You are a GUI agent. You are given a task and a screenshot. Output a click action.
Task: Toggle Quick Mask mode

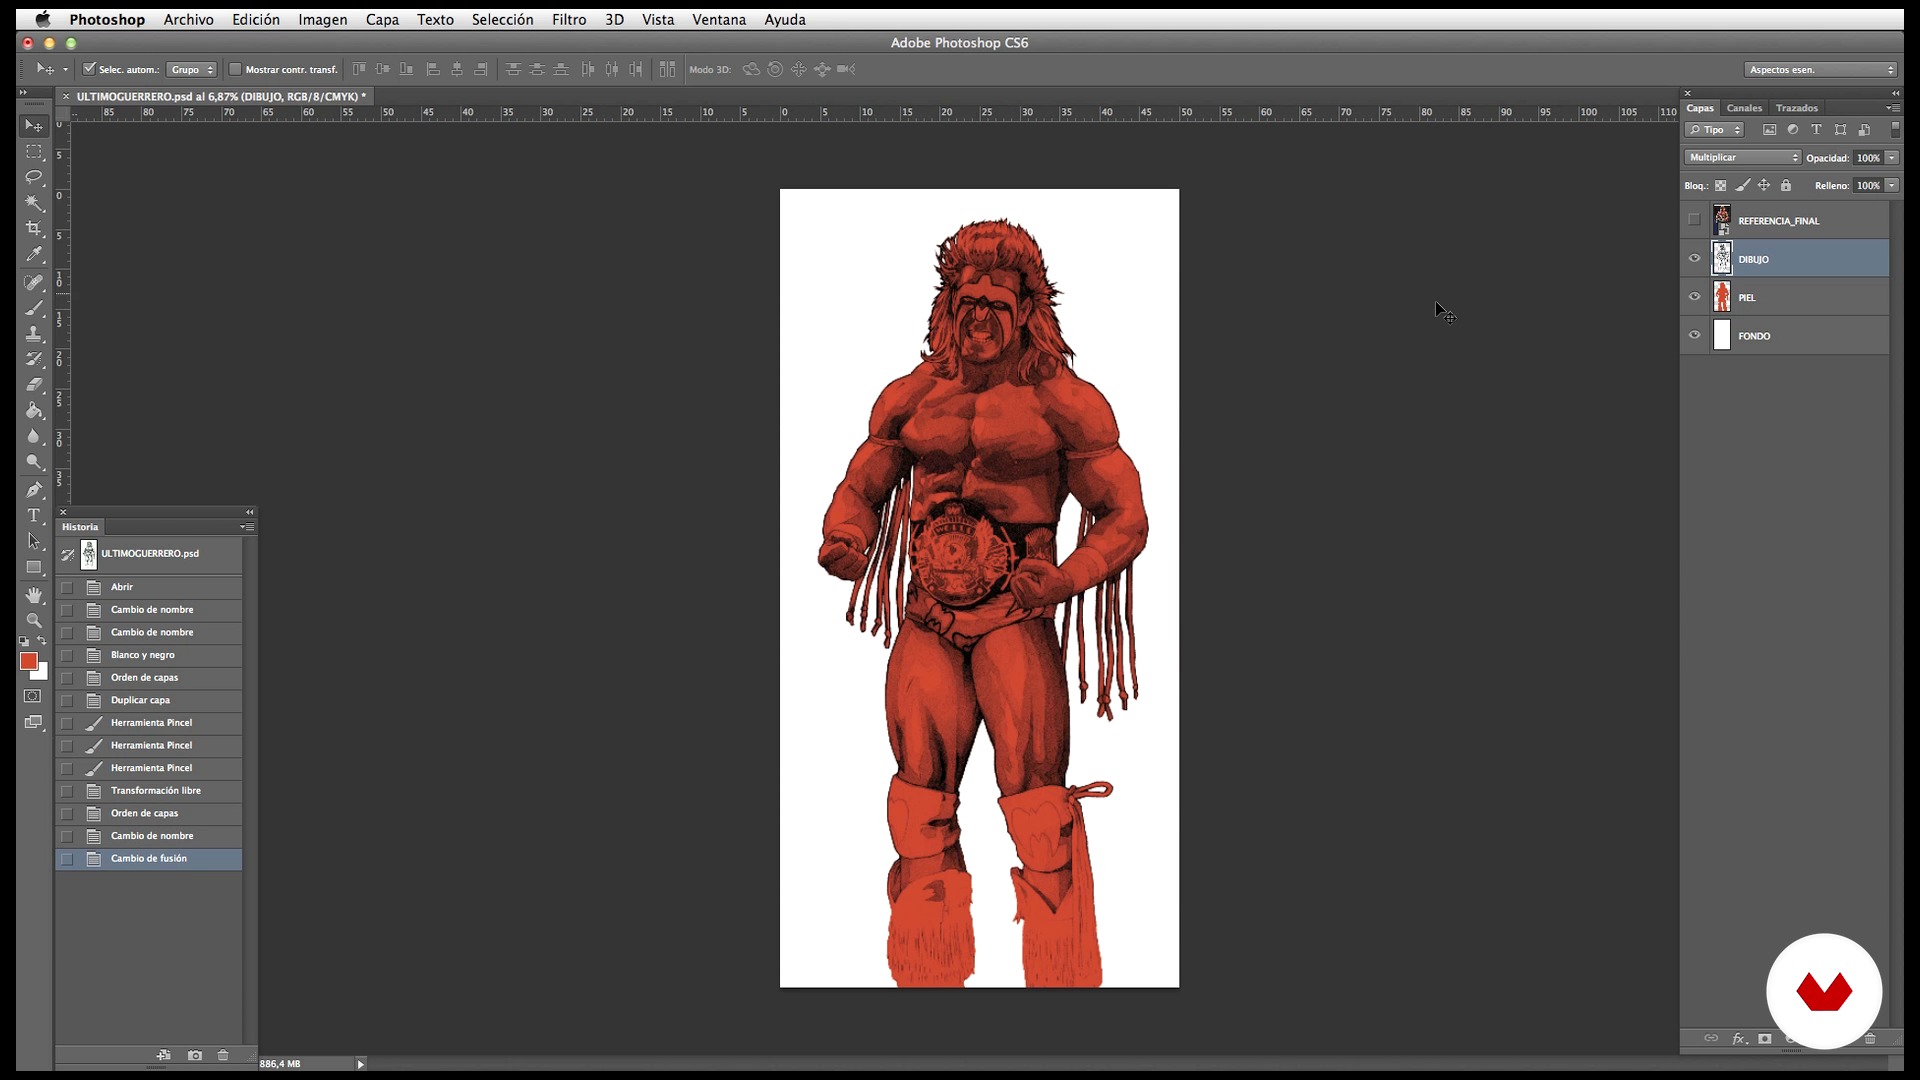coord(33,697)
